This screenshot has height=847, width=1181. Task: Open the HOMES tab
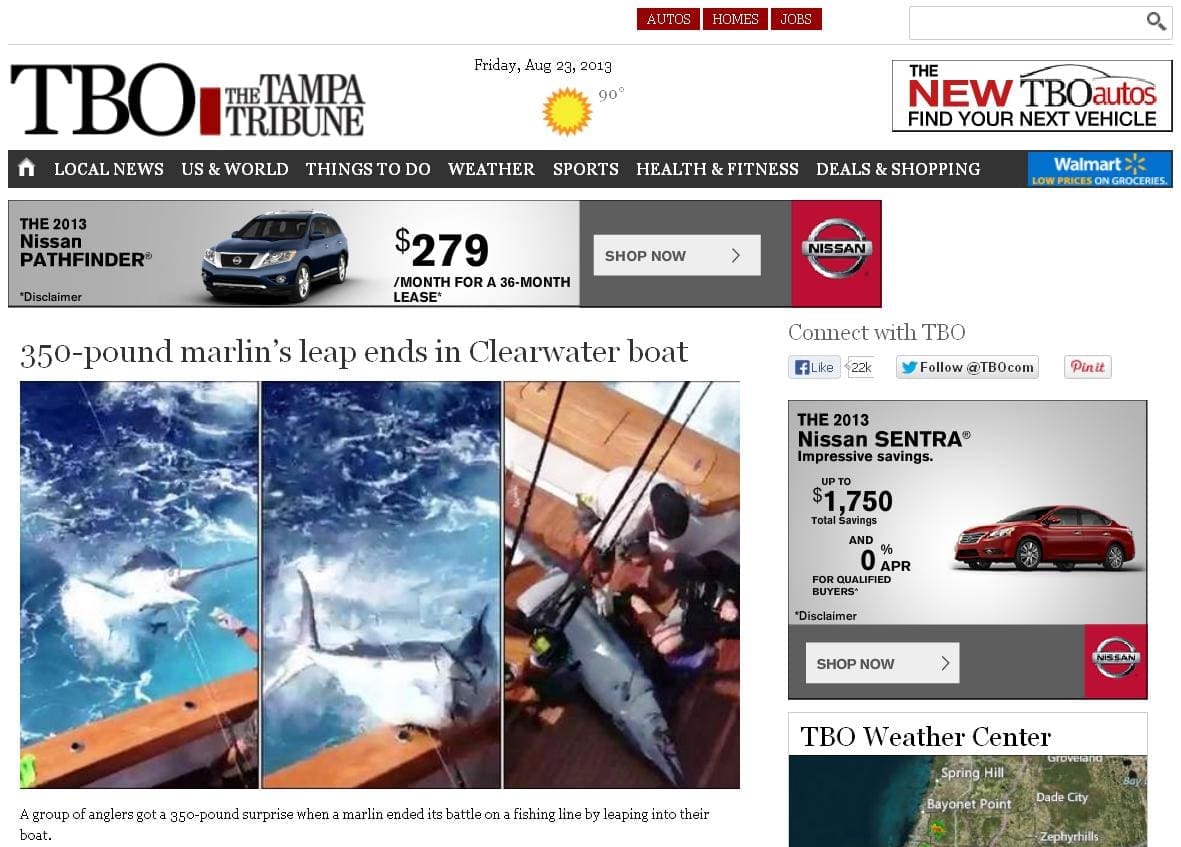[x=735, y=19]
